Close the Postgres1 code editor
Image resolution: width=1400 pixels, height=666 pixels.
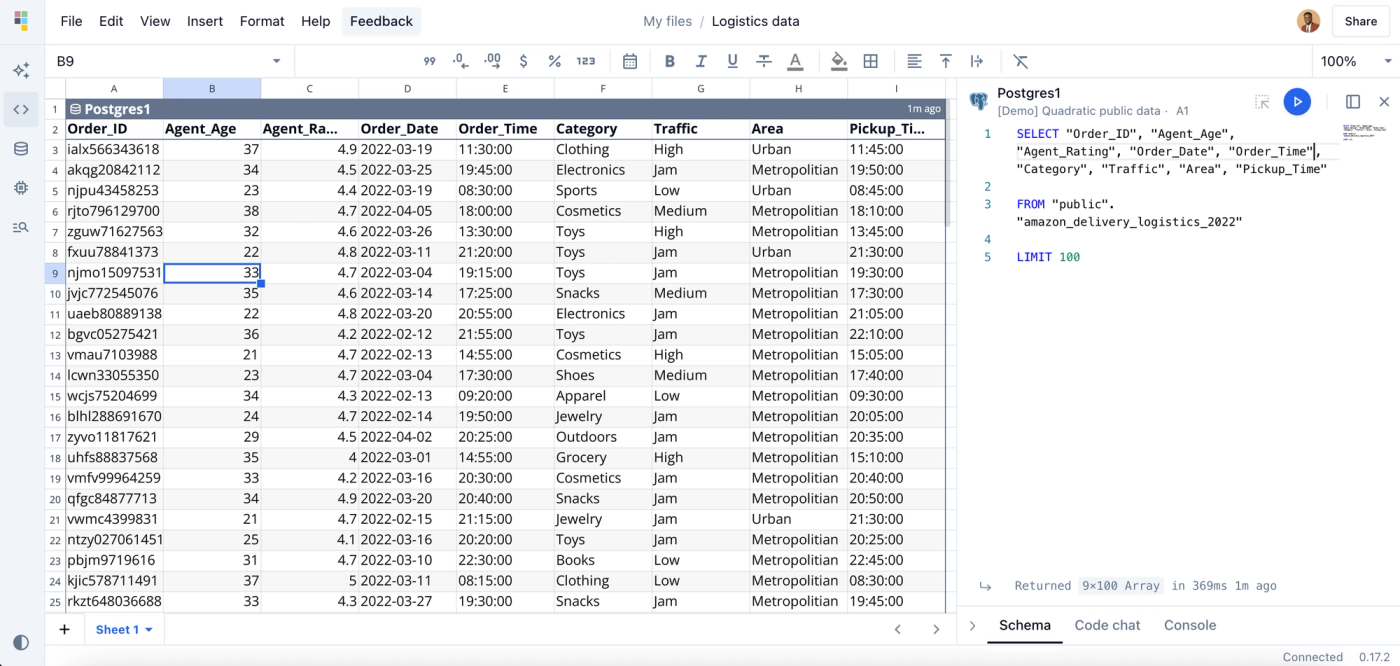point(1384,102)
